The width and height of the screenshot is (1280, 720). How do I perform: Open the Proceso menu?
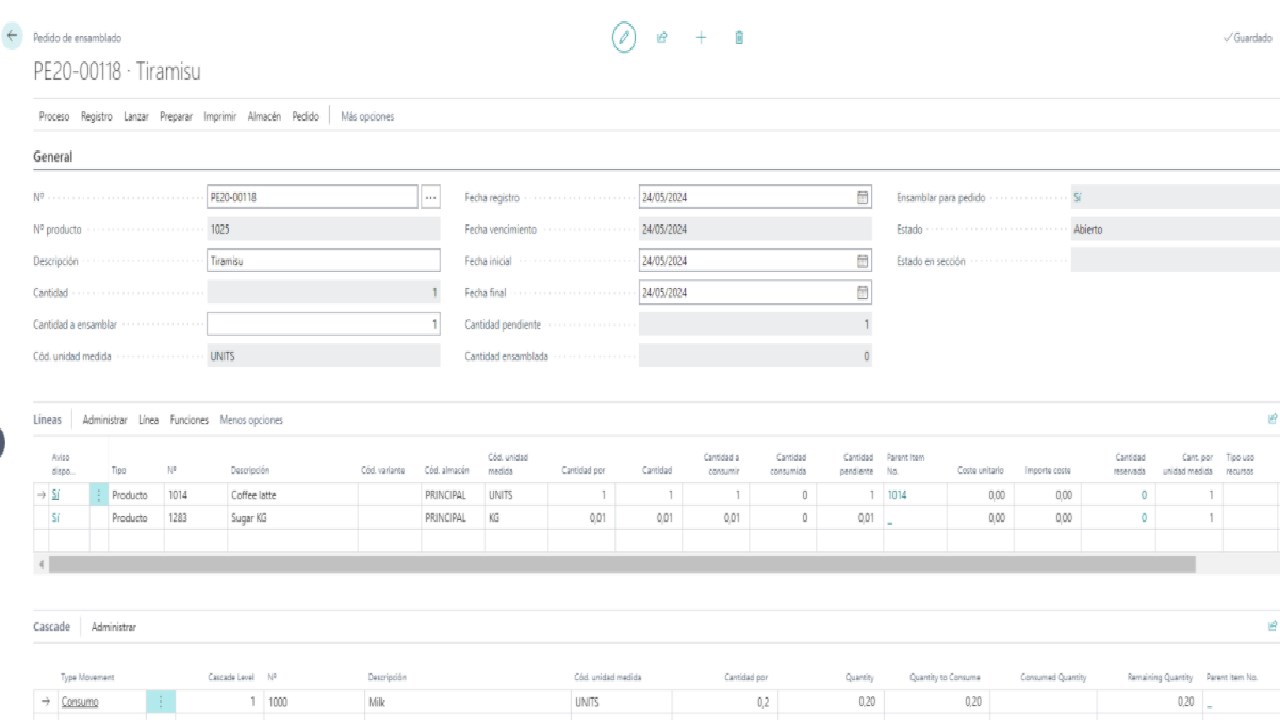click(x=54, y=117)
